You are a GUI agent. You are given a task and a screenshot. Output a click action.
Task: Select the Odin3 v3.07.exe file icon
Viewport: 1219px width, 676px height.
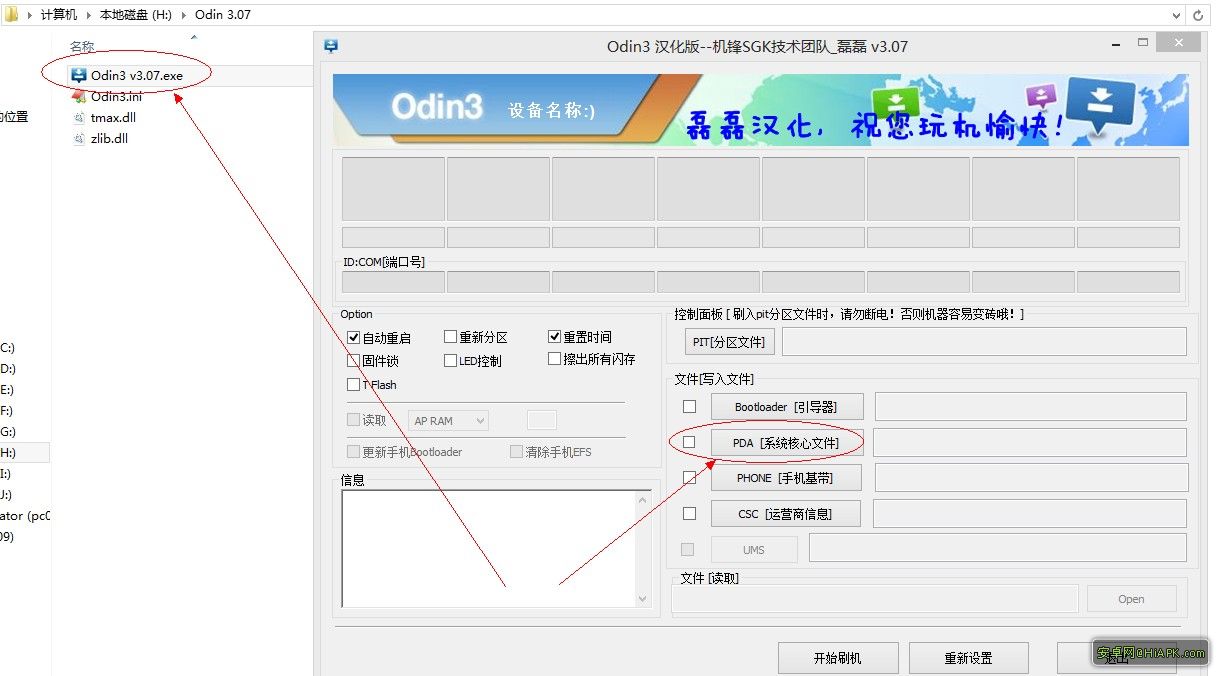(x=78, y=75)
